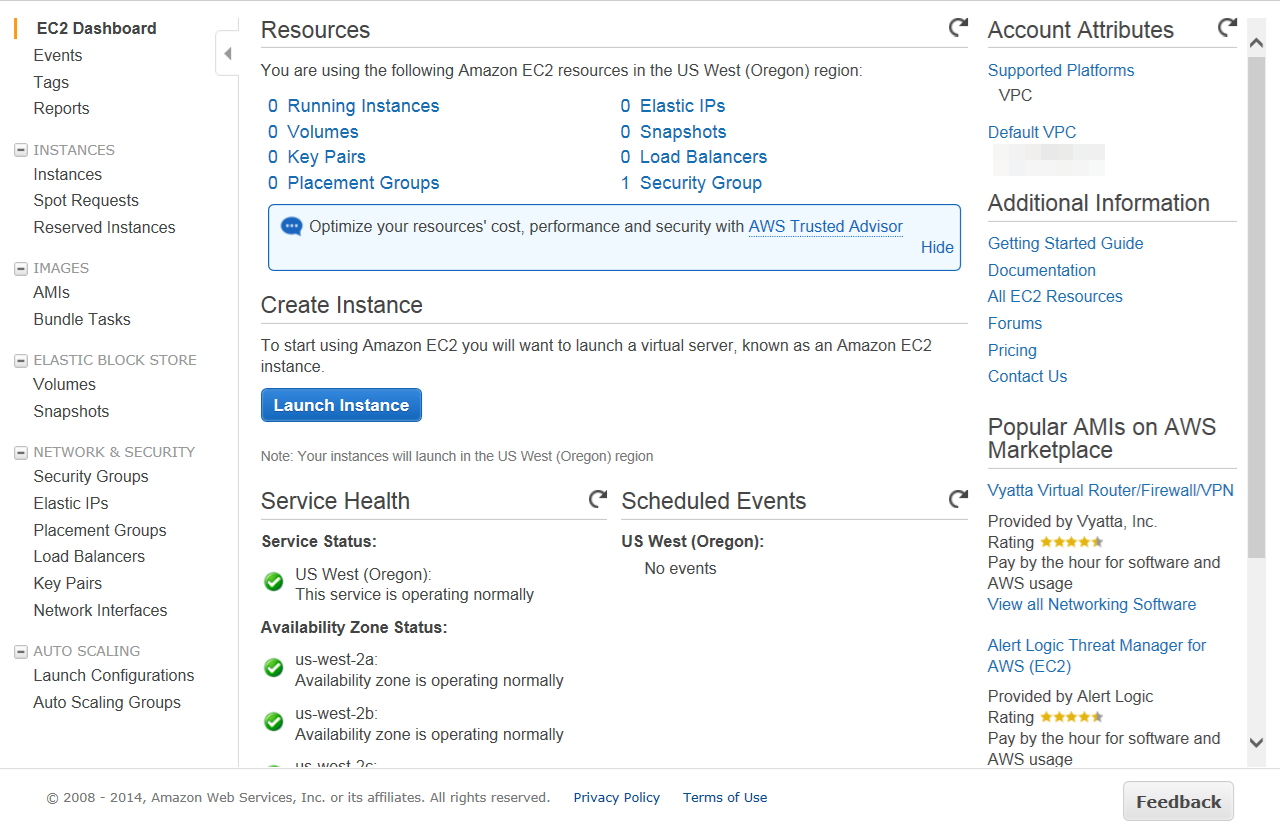The width and height of the screenshot is (1280, 827).
Task: Collapse the left navigation sidebar arrow
Action: click(x=228, y=54)
